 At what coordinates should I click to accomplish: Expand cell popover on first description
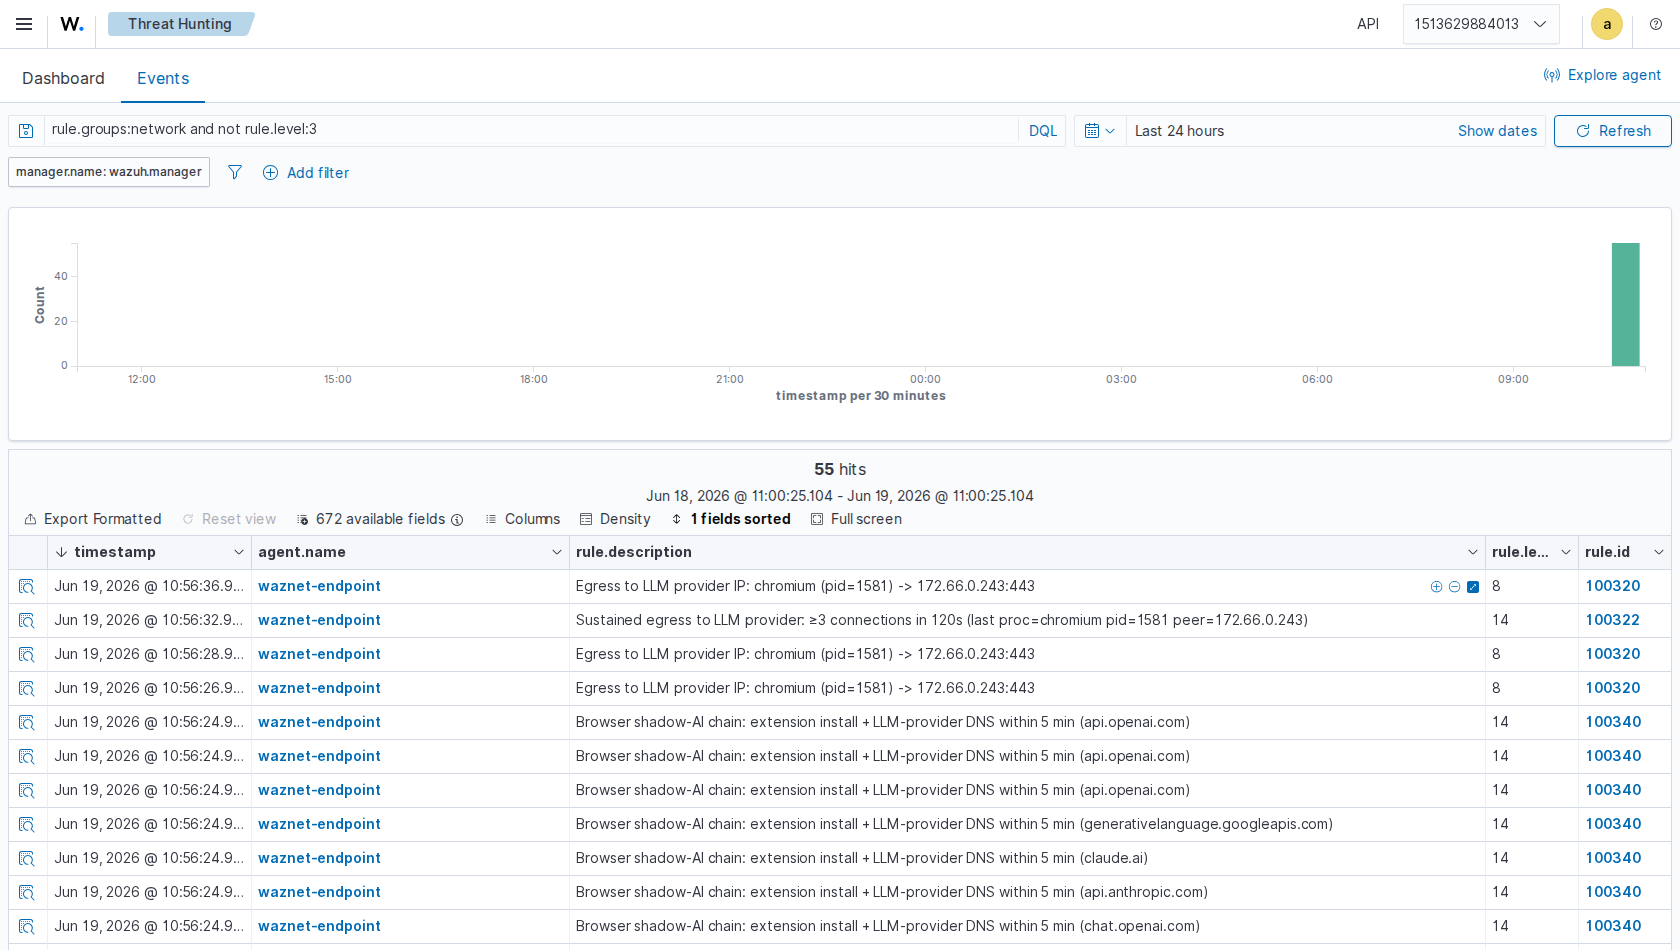tap(1473, 587)
